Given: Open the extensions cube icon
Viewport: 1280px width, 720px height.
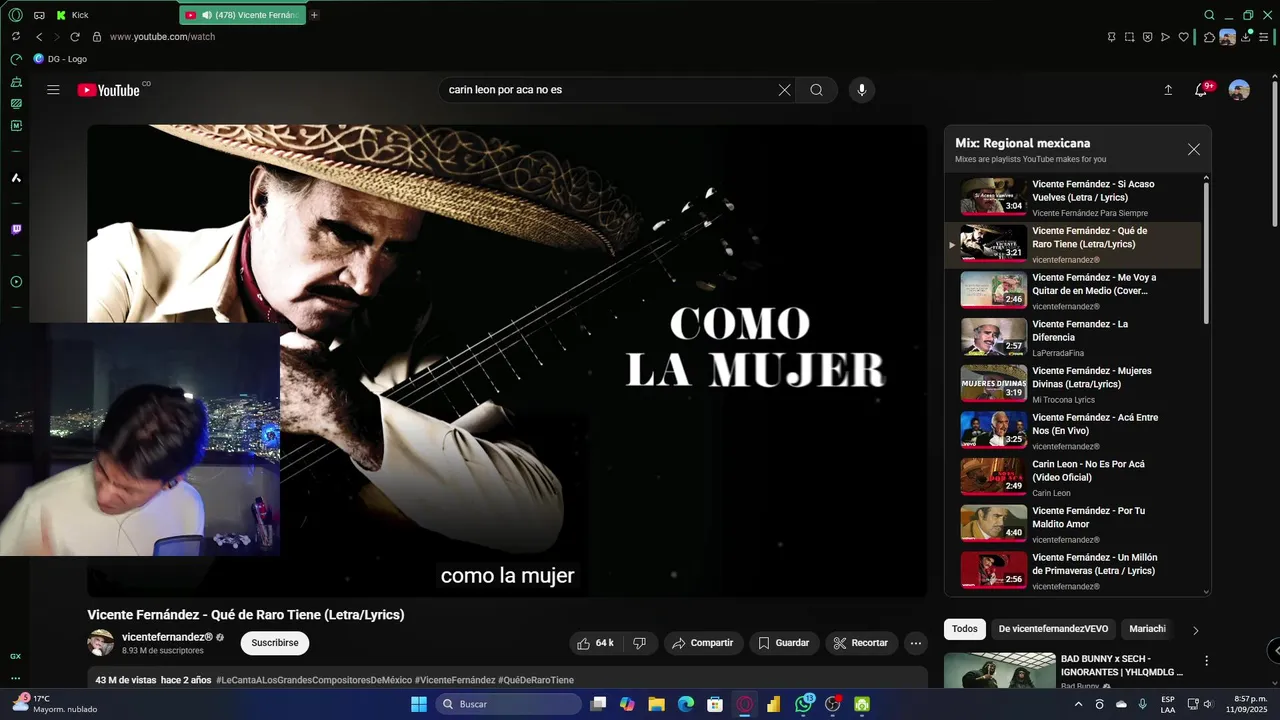Looking at the screenshot, I should click(1209, 37).
